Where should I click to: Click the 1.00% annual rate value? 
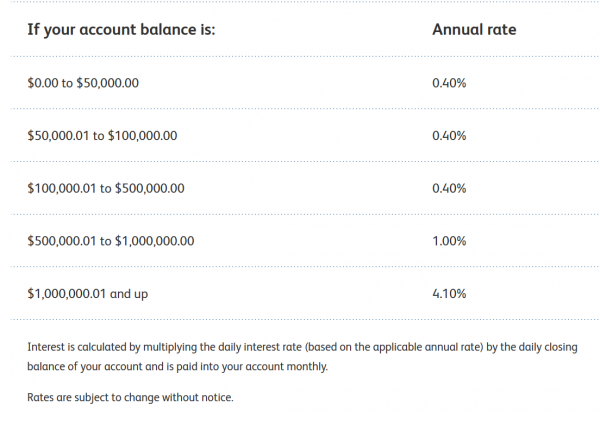(x=449, y=241)
